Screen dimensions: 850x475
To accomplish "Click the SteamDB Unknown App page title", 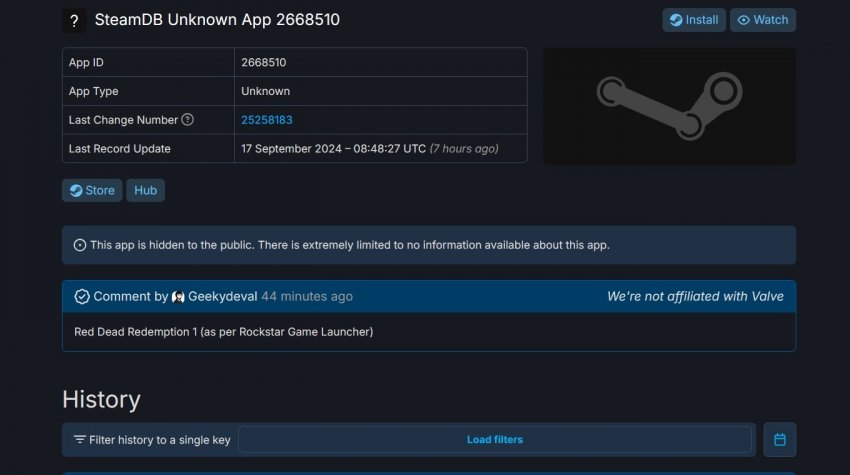I will point(217,20).
